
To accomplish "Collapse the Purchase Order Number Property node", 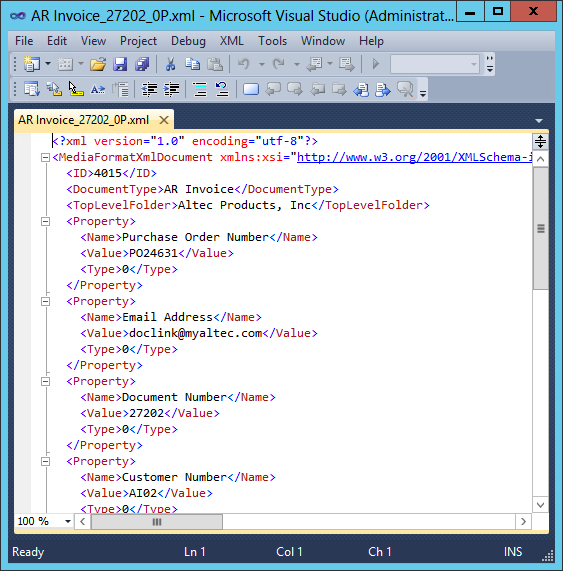I will 45,221.
